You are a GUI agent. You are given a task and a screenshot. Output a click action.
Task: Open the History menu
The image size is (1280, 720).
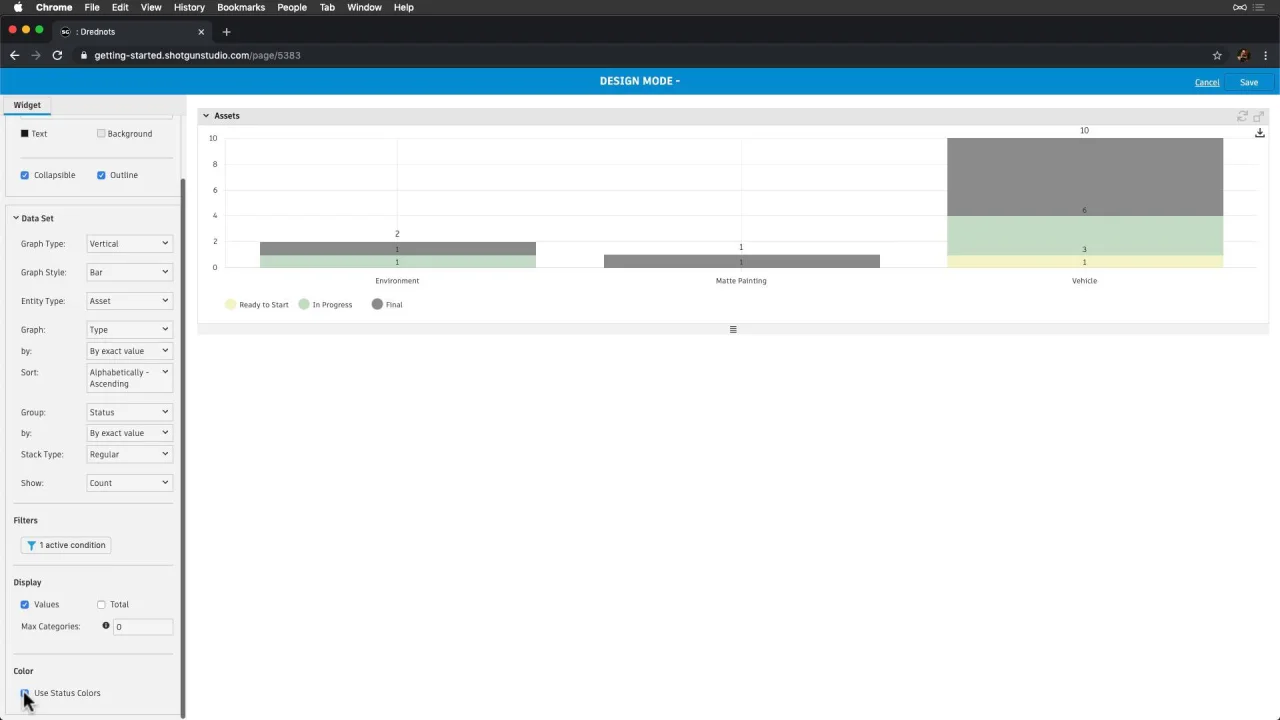point(189,7)
